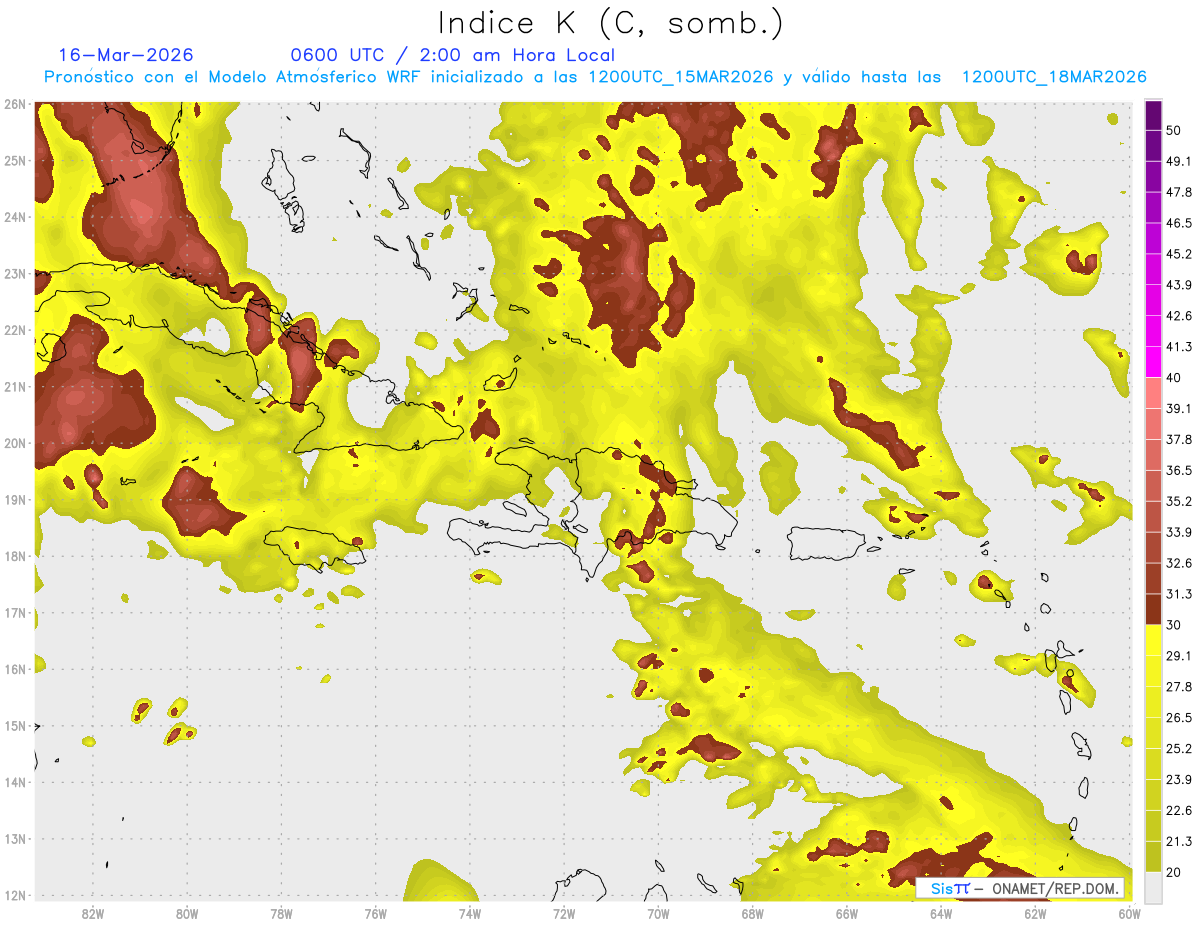Viewport: 1200px width, 927px height.
Task: Click the "68W" longitude label
Action: click(753, 913)
